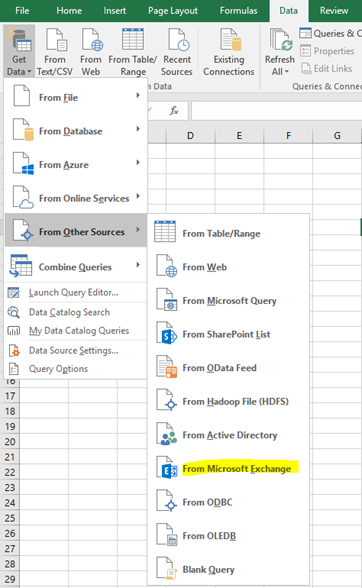Image resolution: width=362 pixels, height=588 pixels.
Task: Switch to the Home tab
Action: [69, 10]
